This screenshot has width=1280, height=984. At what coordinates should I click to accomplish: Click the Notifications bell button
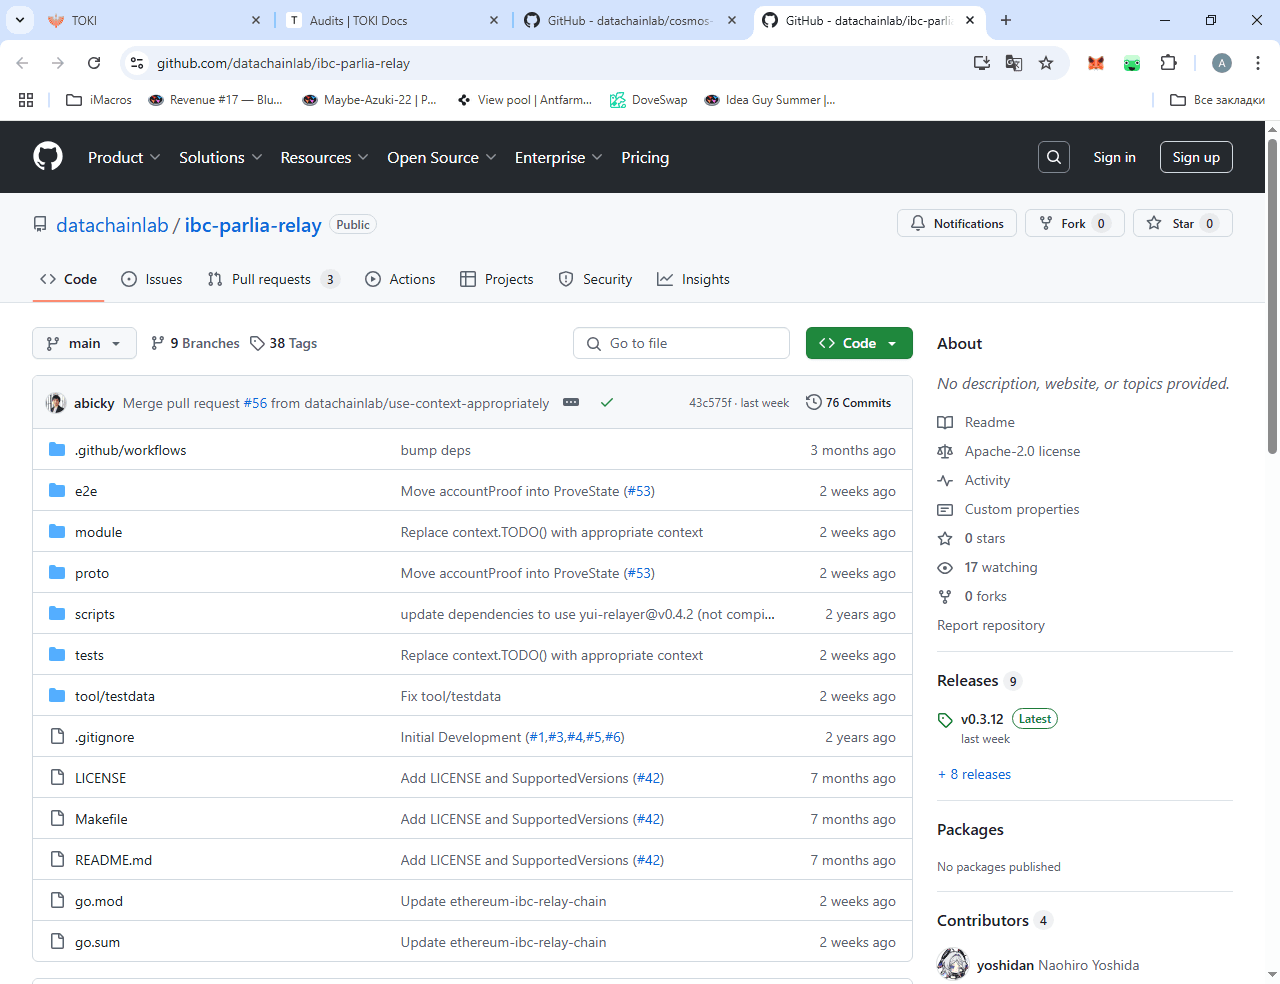pos(957,223)
